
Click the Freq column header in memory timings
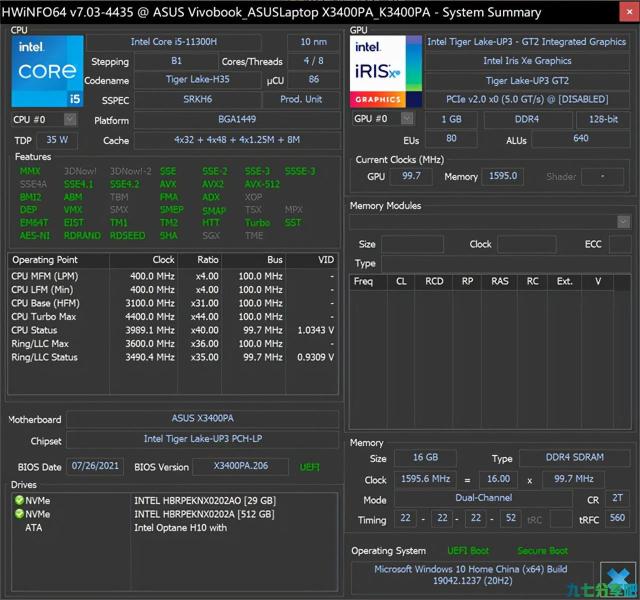tap(368, 282)
